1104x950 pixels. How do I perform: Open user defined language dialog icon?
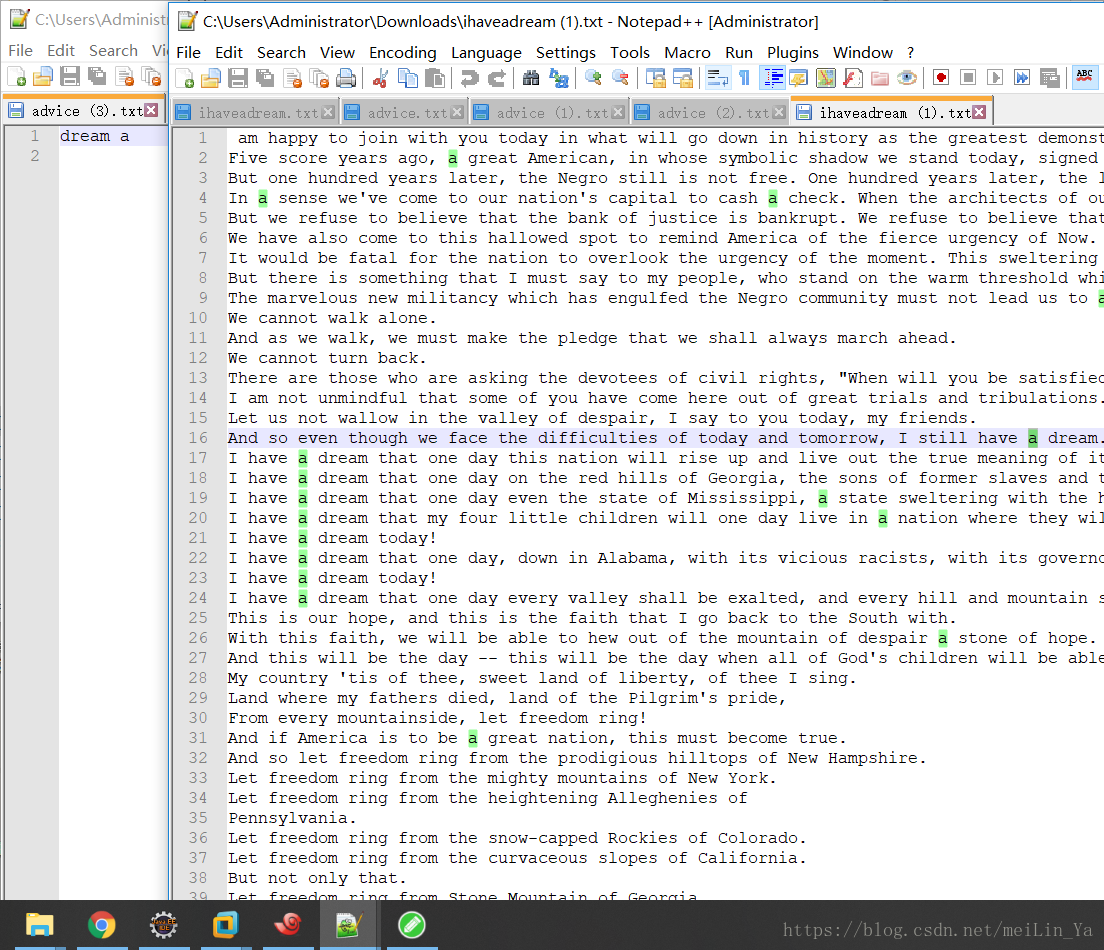pyautogui.click(x=798, y=78)
